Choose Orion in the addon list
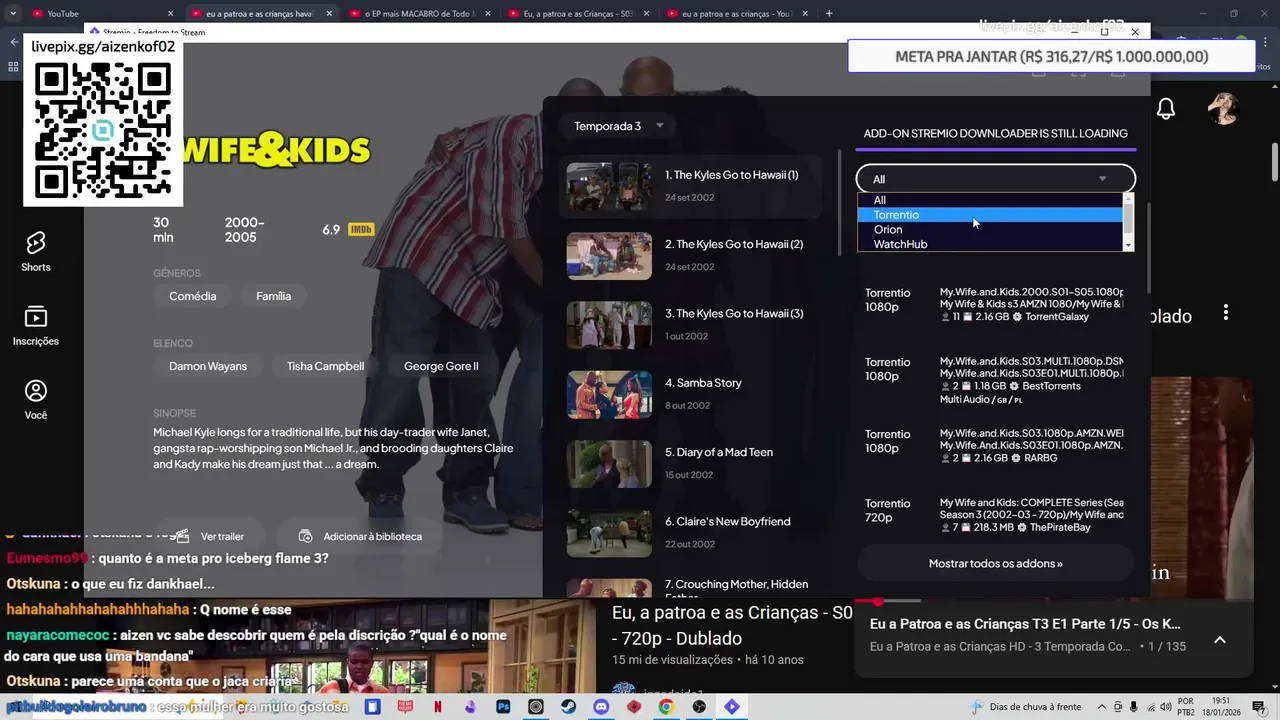 click(x=990, y=229)
